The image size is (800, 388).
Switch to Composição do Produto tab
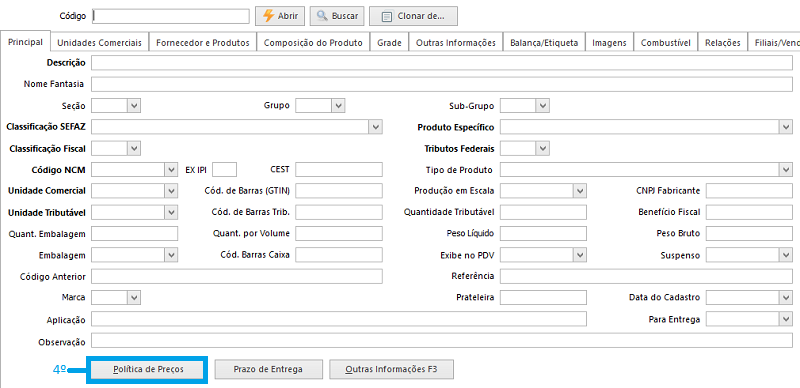tap(313, 43)
